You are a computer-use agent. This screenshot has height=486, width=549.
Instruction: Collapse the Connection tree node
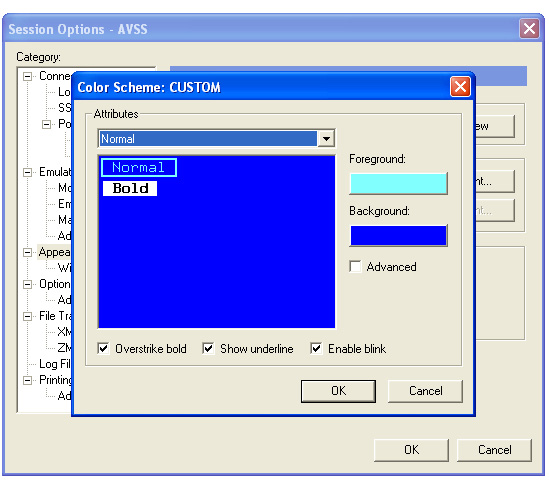(27, 76)
